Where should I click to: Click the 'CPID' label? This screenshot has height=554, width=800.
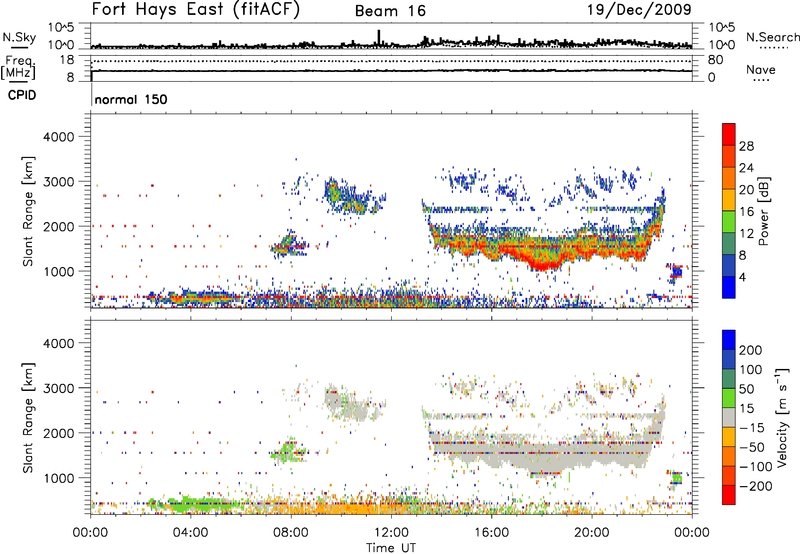[x=22, y=95]
